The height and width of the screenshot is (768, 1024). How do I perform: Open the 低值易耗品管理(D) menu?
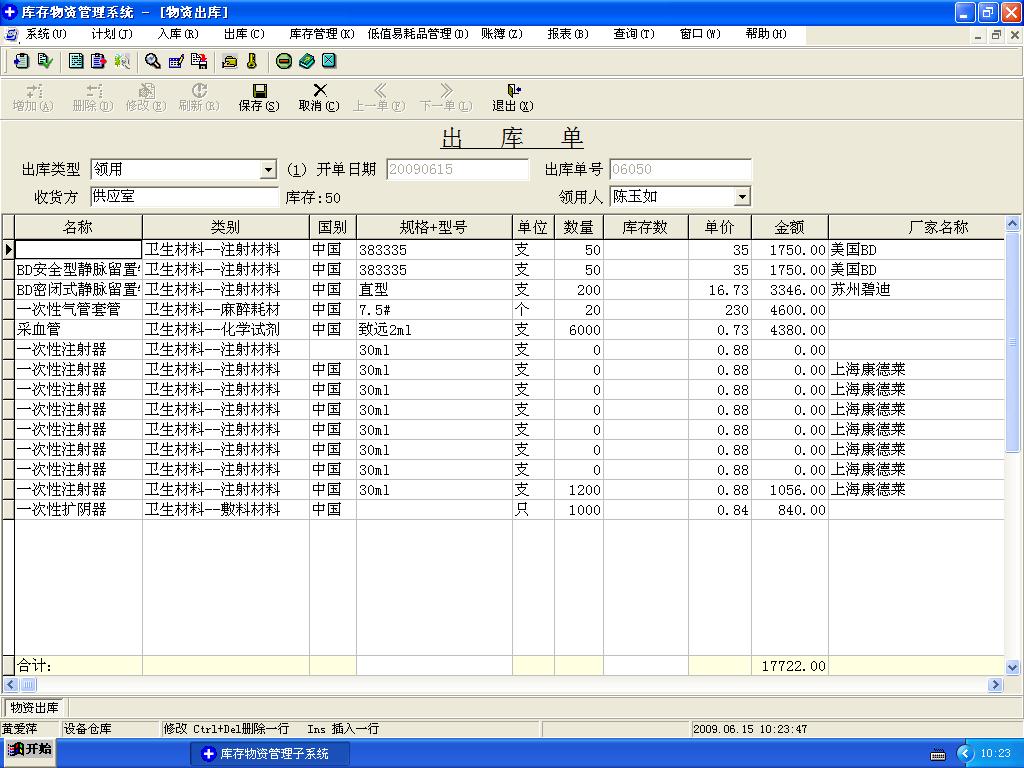[x=418, y=34]
